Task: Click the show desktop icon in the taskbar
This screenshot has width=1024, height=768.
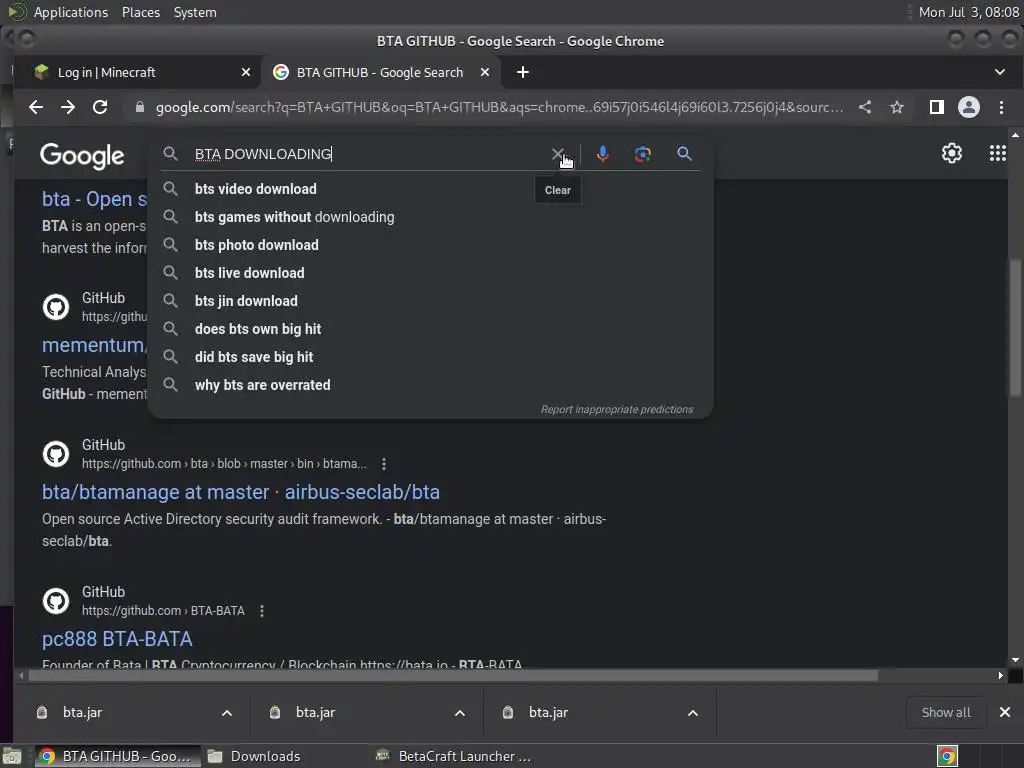Action: pyautogui.click(x=12, y=757)
